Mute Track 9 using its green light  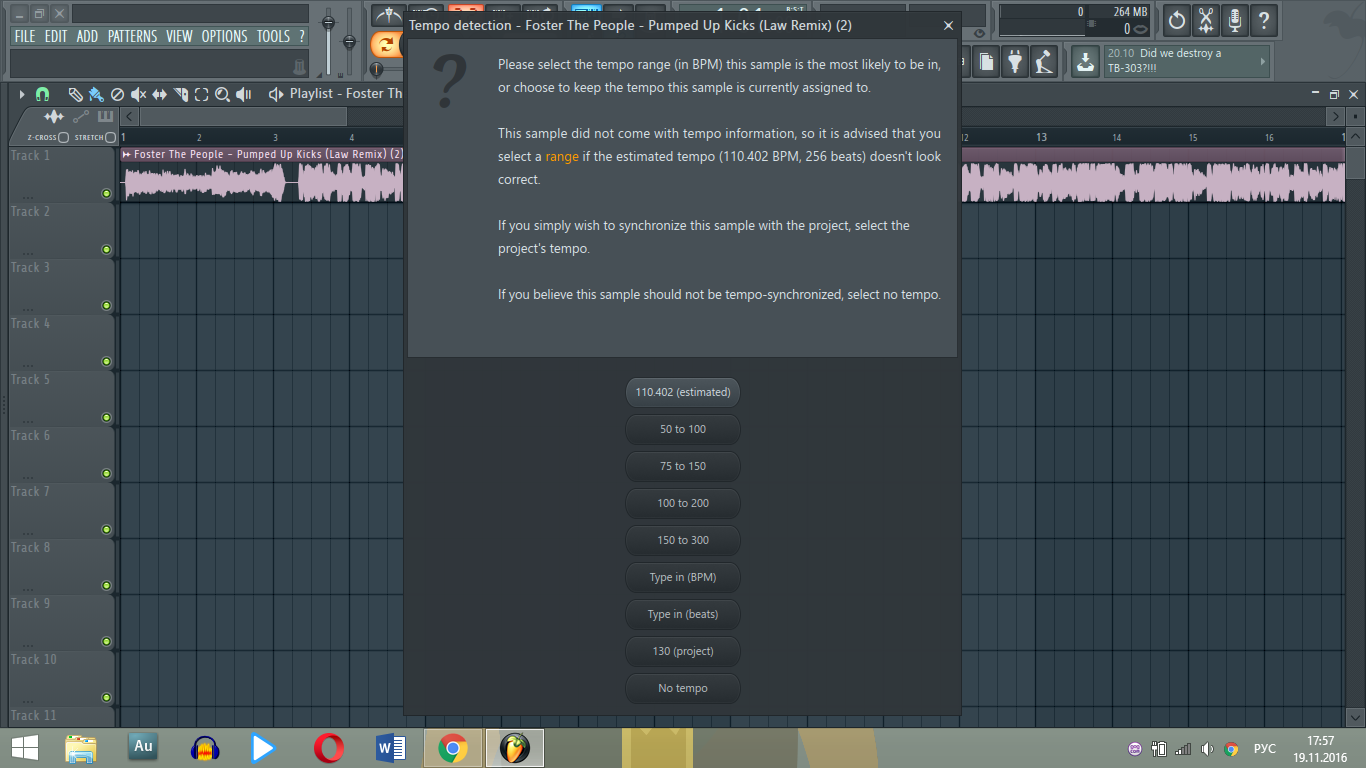[106, 642]
